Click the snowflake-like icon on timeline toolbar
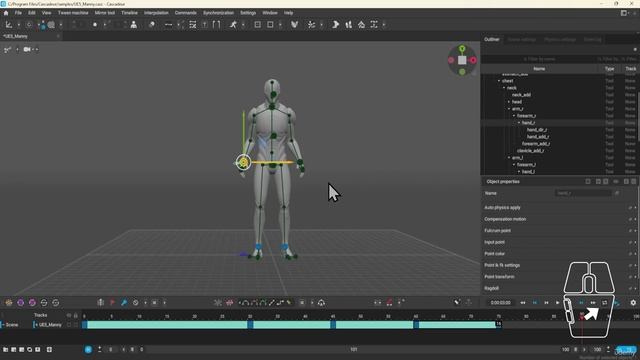Viewport: 640px width, 360px height. [218, 303]
